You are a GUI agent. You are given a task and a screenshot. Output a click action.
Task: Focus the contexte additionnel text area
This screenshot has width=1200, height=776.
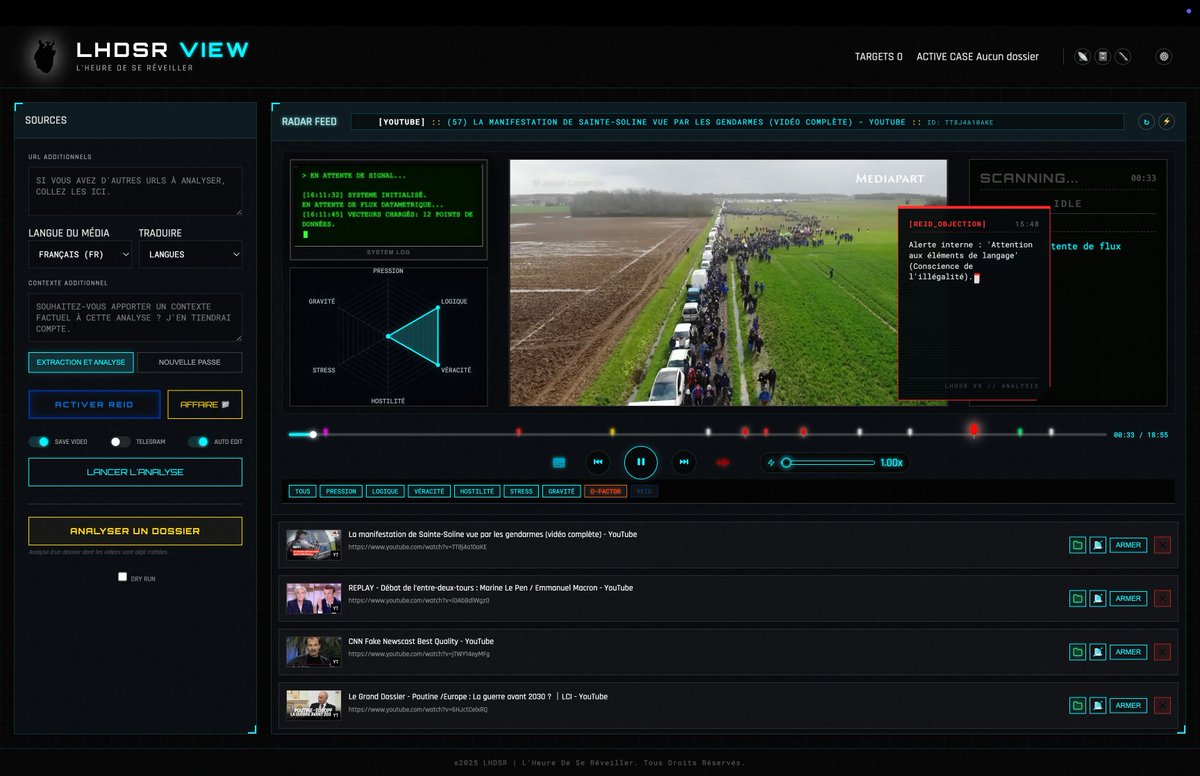pyautogui.click(x=135, y=318)
